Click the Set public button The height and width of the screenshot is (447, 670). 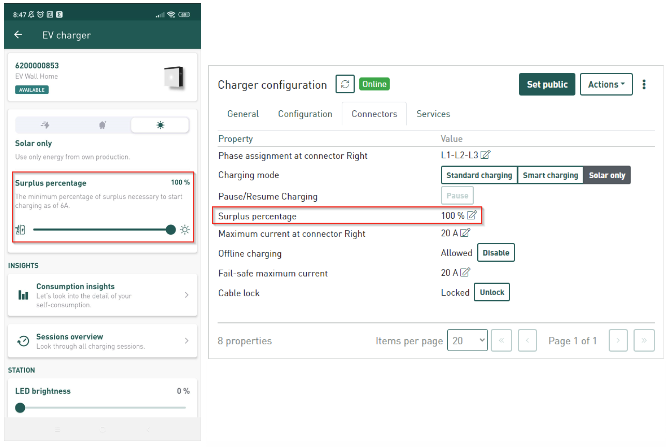click(547, 84)
